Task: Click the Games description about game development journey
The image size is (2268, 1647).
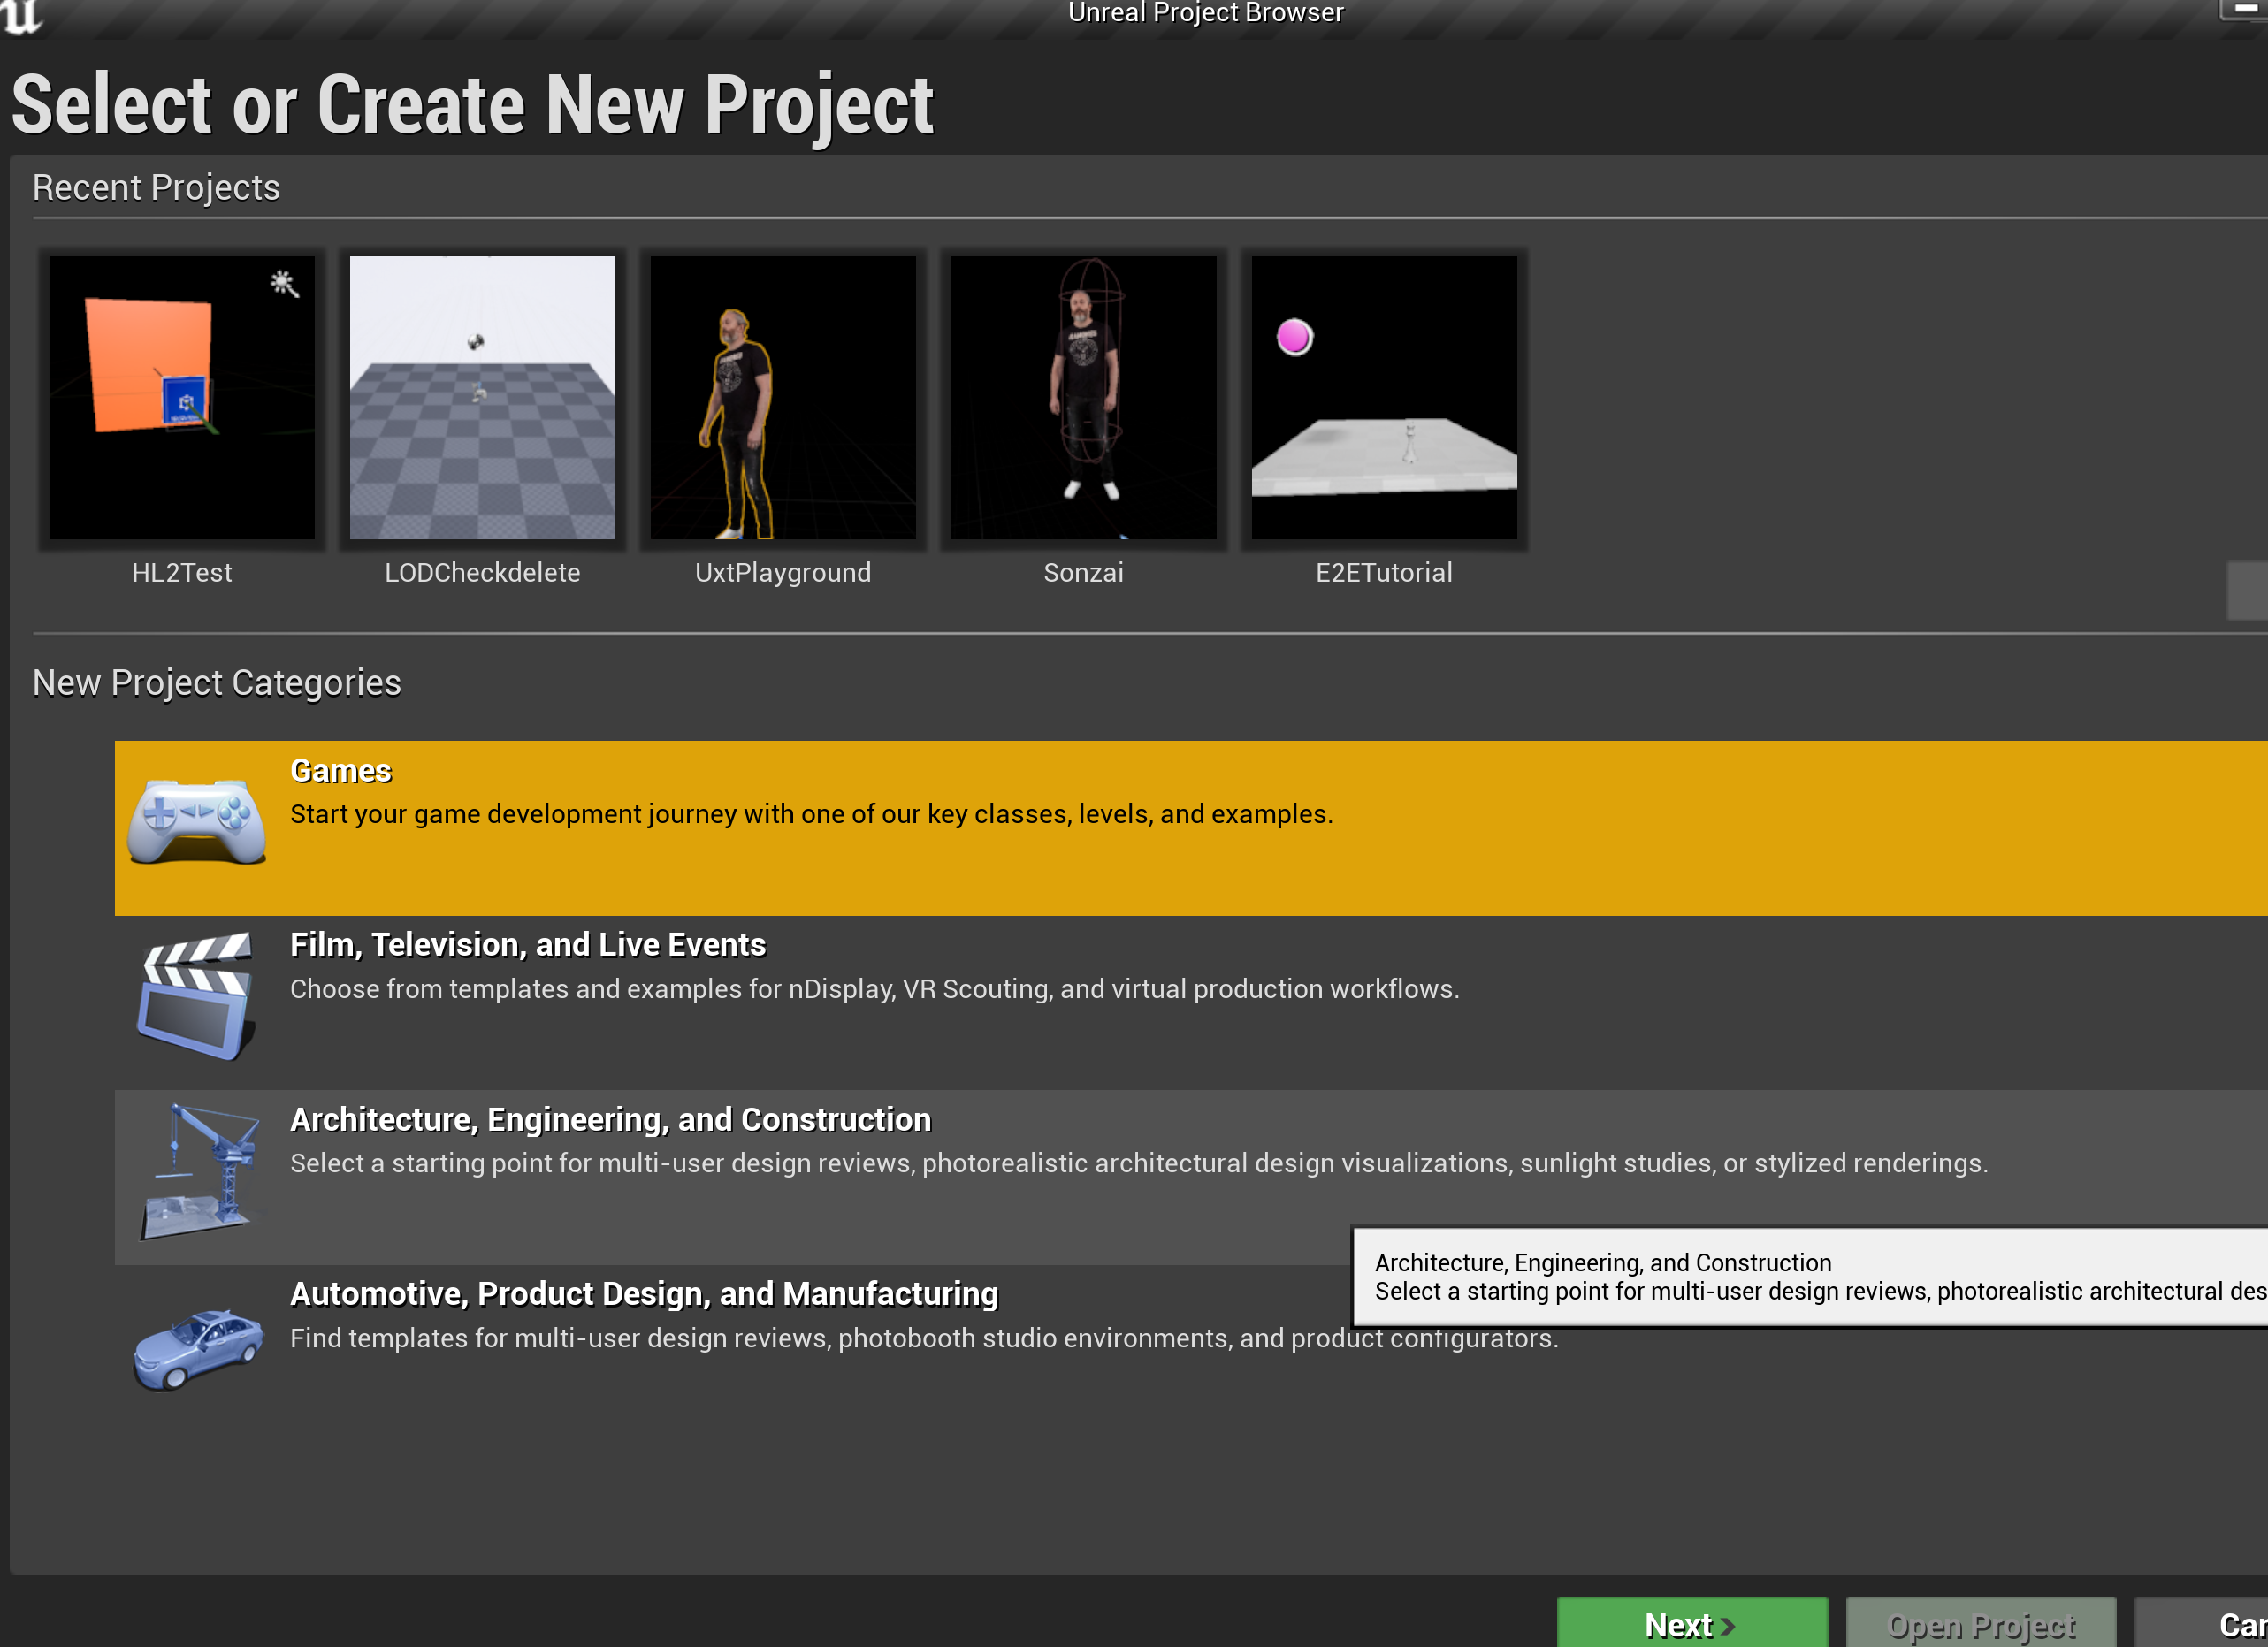Action: pos(811,815)
